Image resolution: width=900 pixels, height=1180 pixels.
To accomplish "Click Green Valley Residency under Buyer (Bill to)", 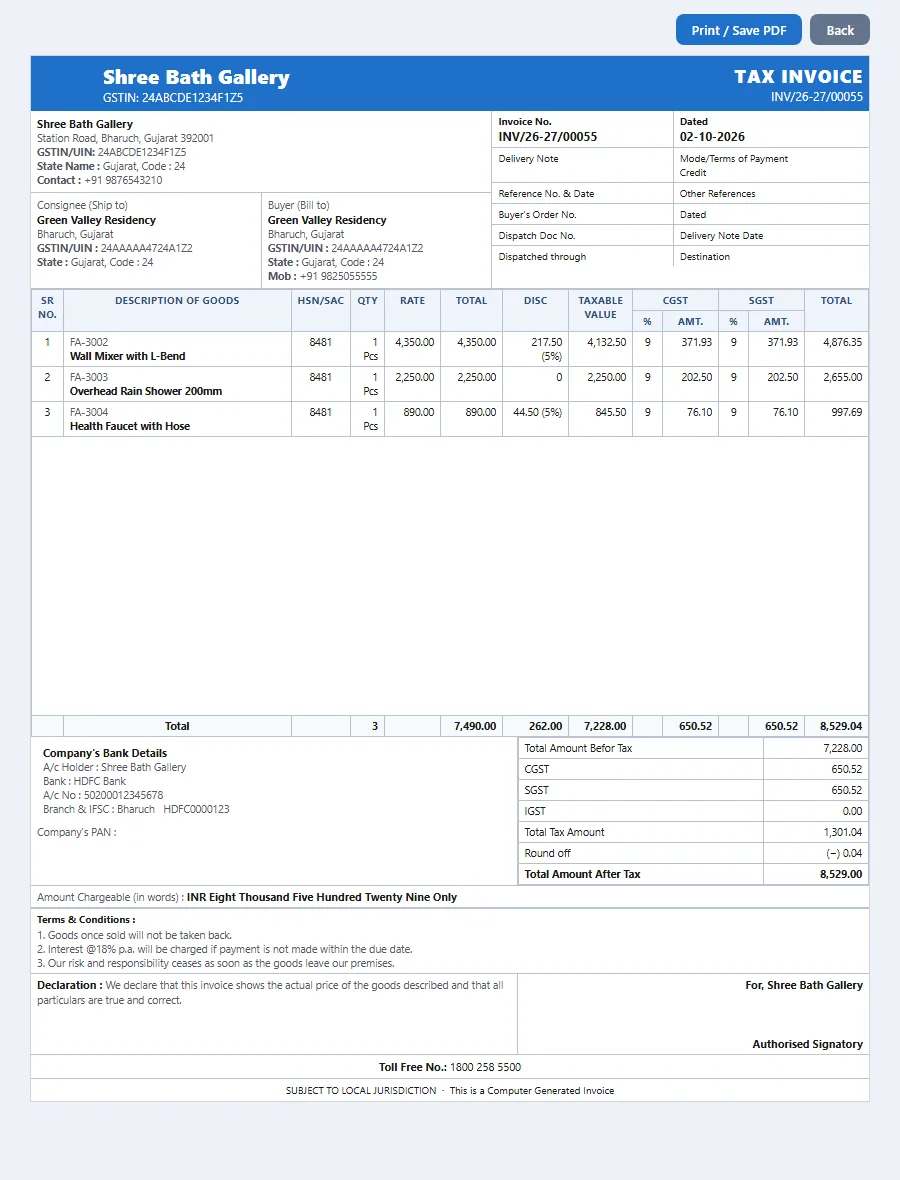I will pyautogui.click(x=327, y=220).
